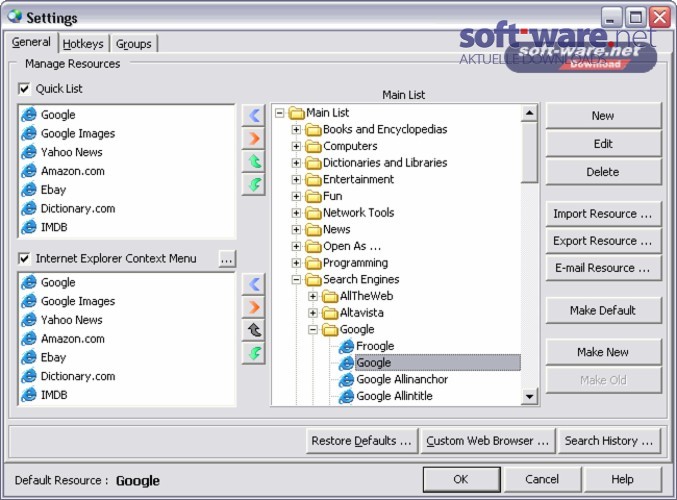This screenshot has height=500, width=677.
Task: Uncheck the Quick List checkbox
Action: 24,89
